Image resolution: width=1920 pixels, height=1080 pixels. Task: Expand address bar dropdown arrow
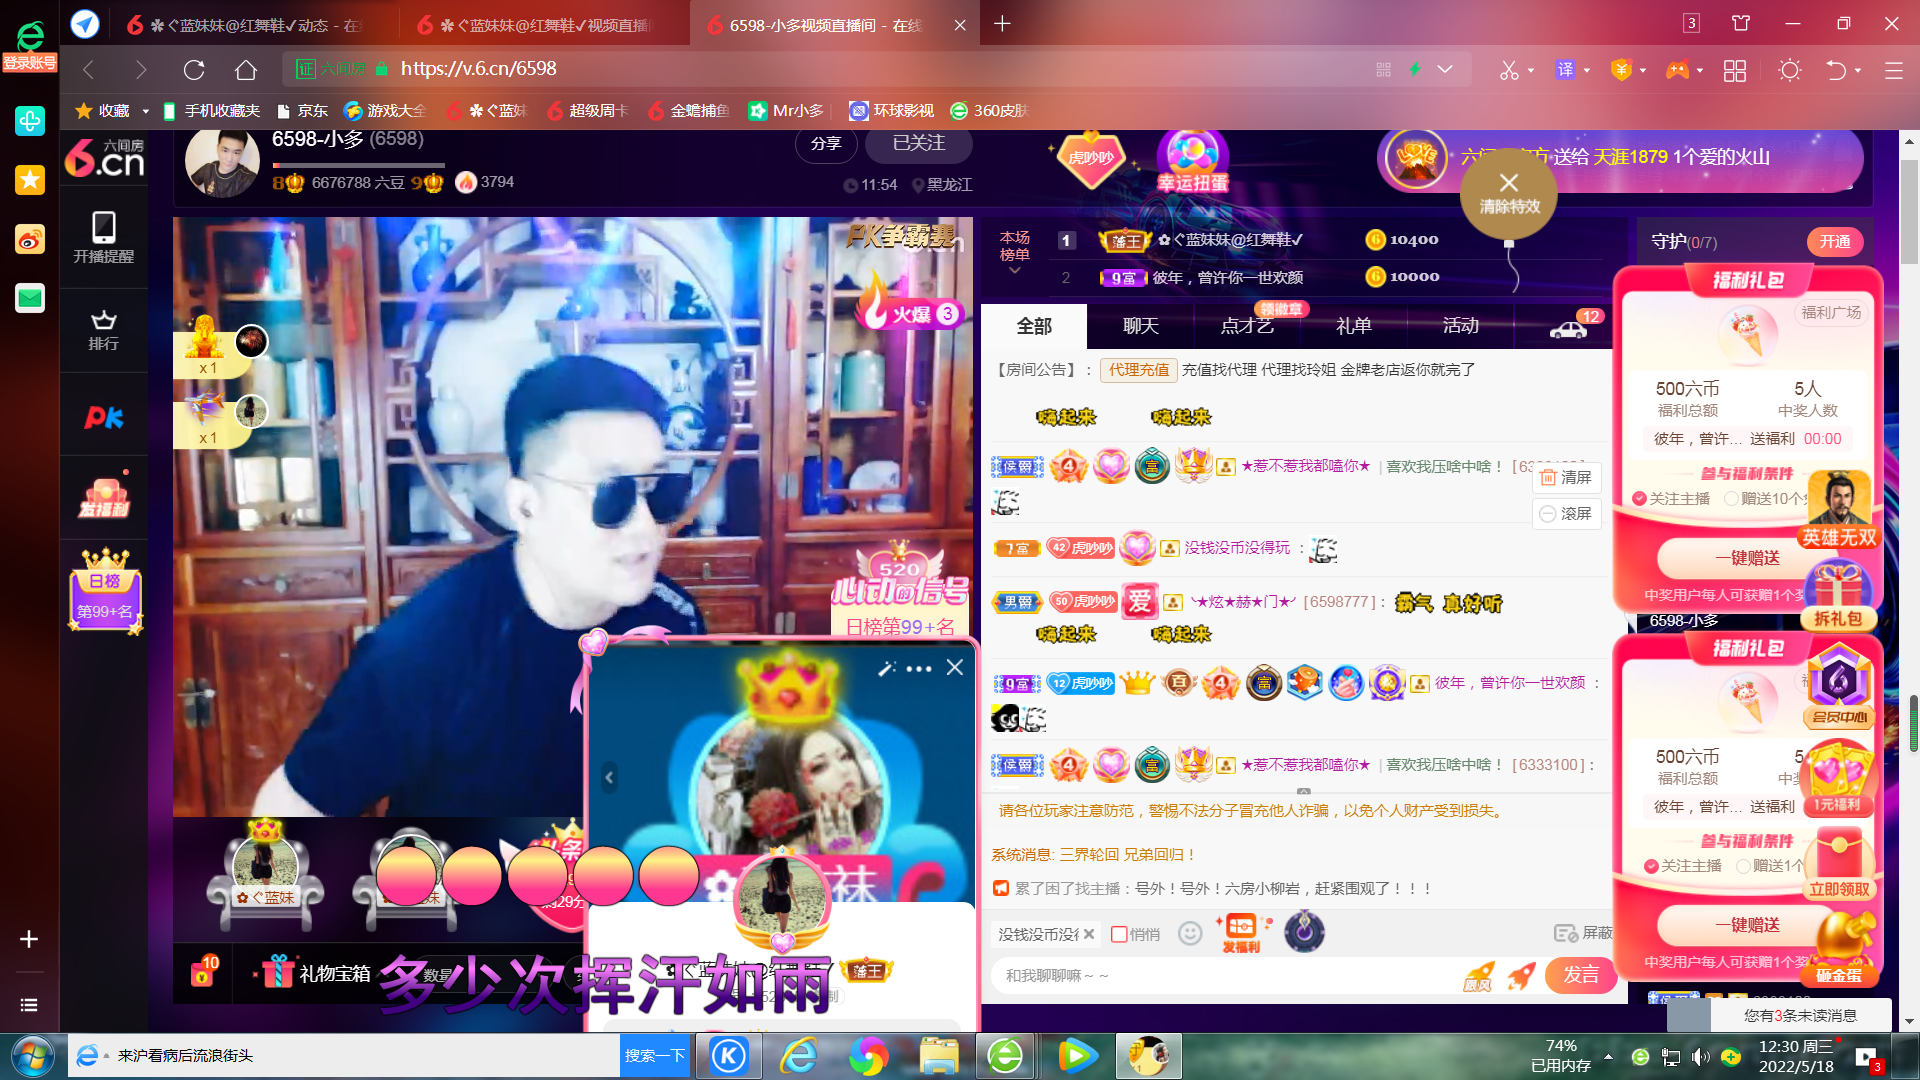click(x=1445, y=69)
